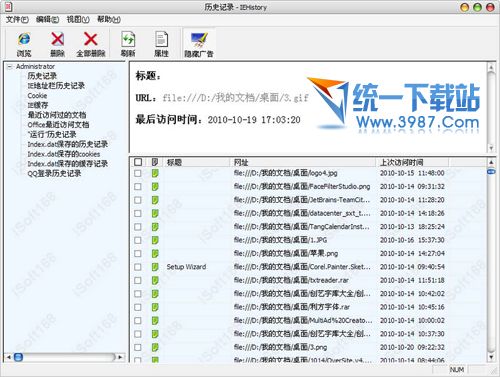Click the tree horizontal scrollbar thumb

click(19, 357)
